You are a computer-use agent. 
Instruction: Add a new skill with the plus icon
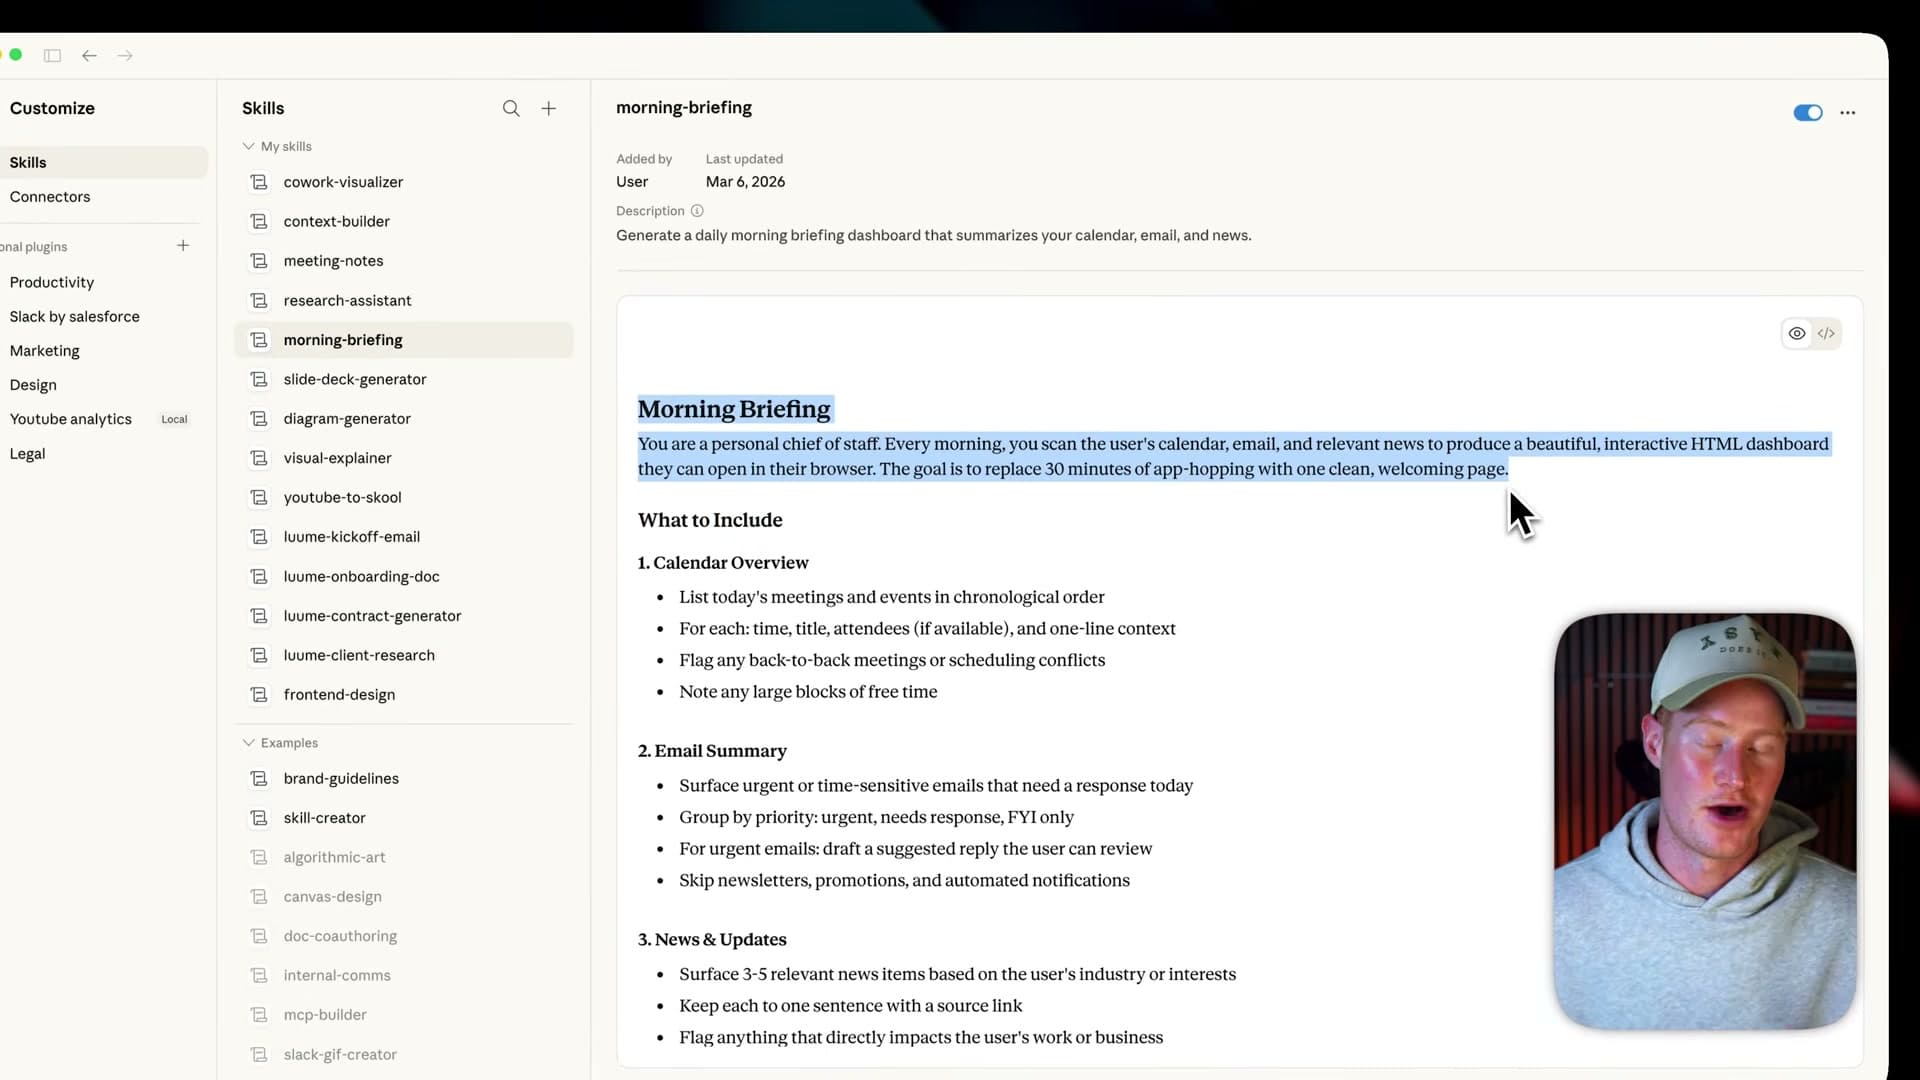point(549,108)
